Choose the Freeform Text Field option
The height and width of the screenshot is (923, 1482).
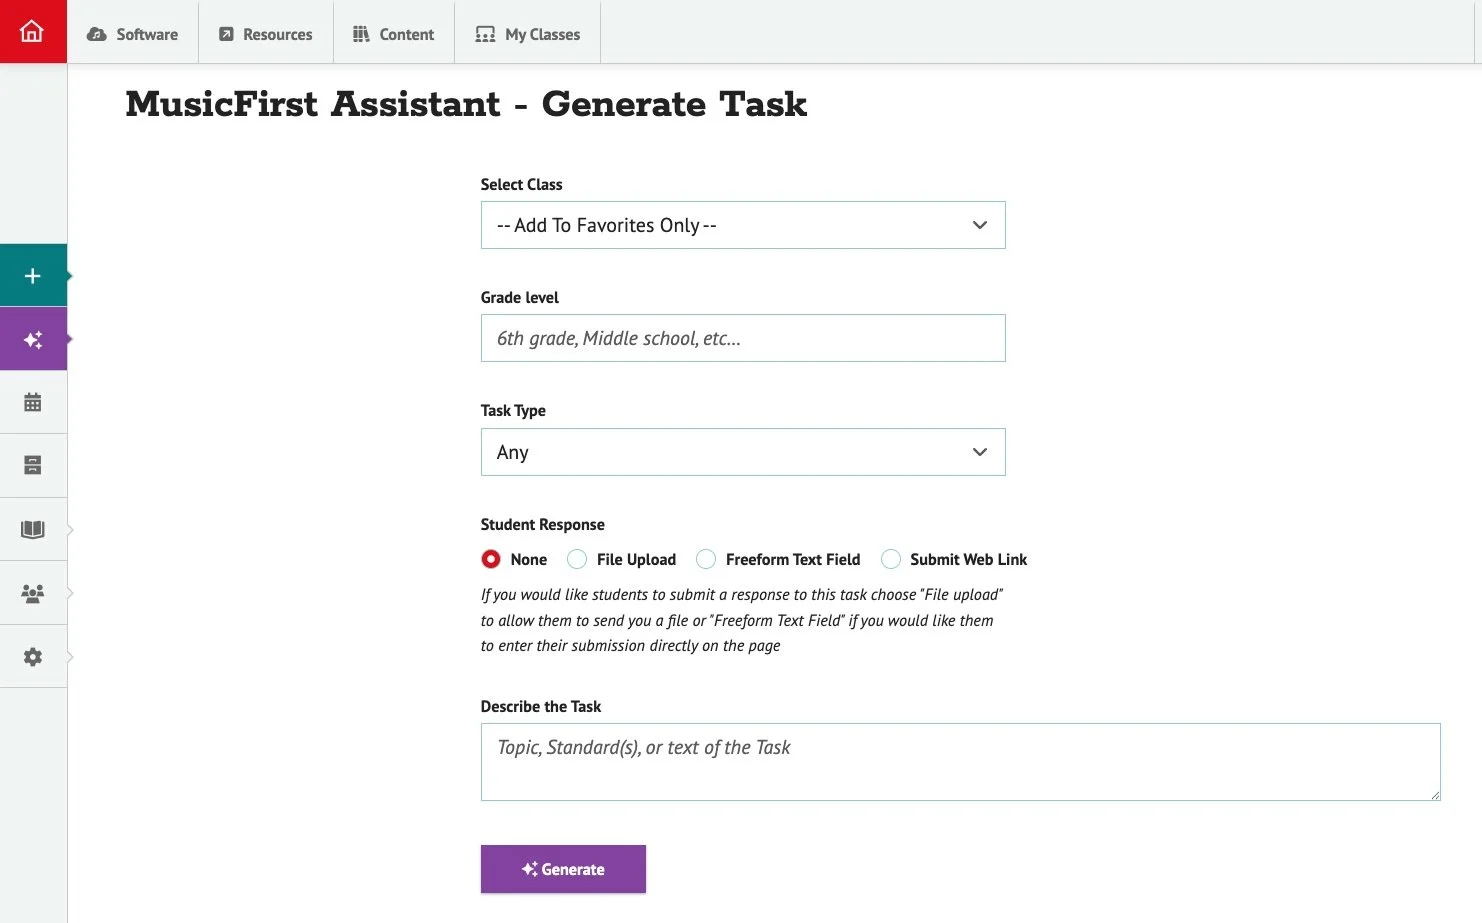click(x=706, y=559)
